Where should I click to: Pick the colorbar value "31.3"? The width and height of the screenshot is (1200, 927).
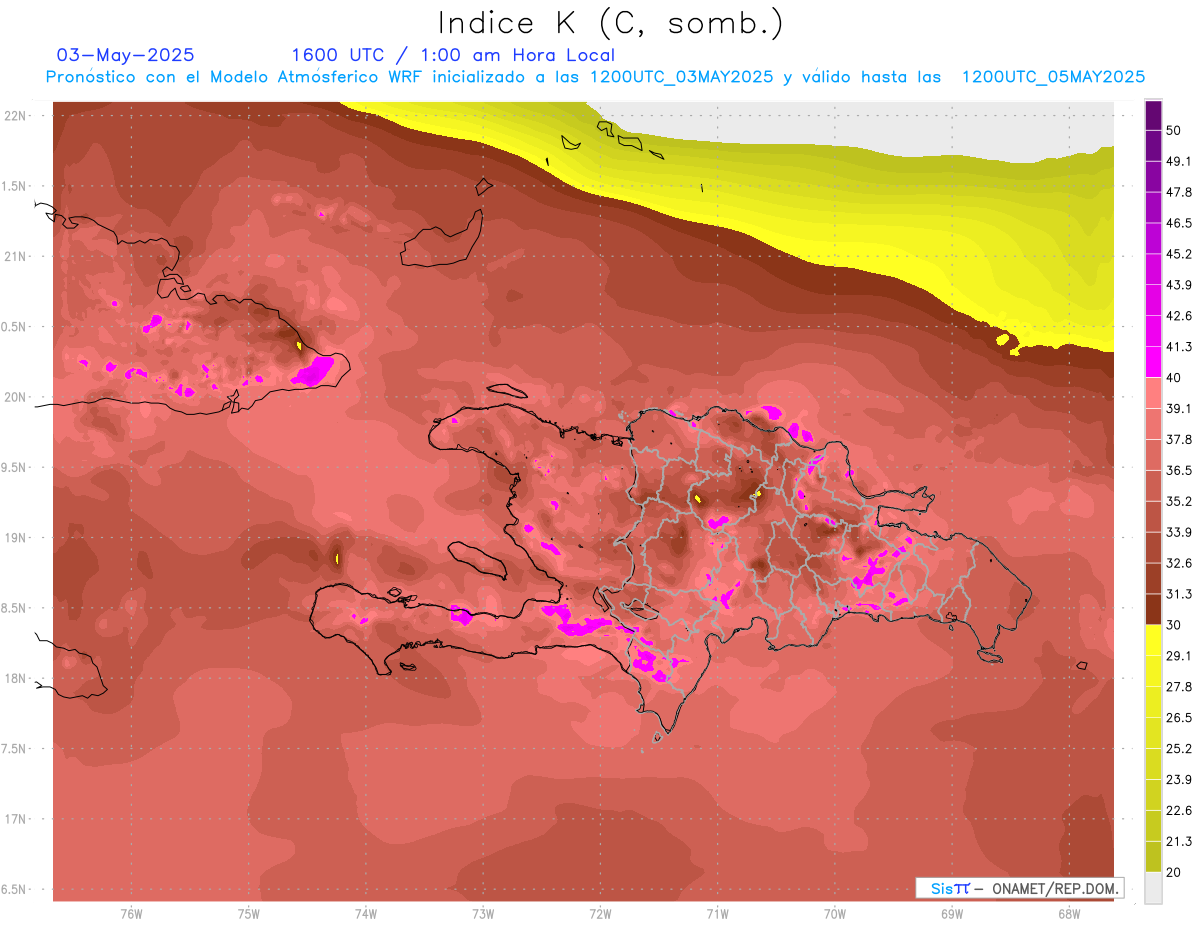[1180, 594]
